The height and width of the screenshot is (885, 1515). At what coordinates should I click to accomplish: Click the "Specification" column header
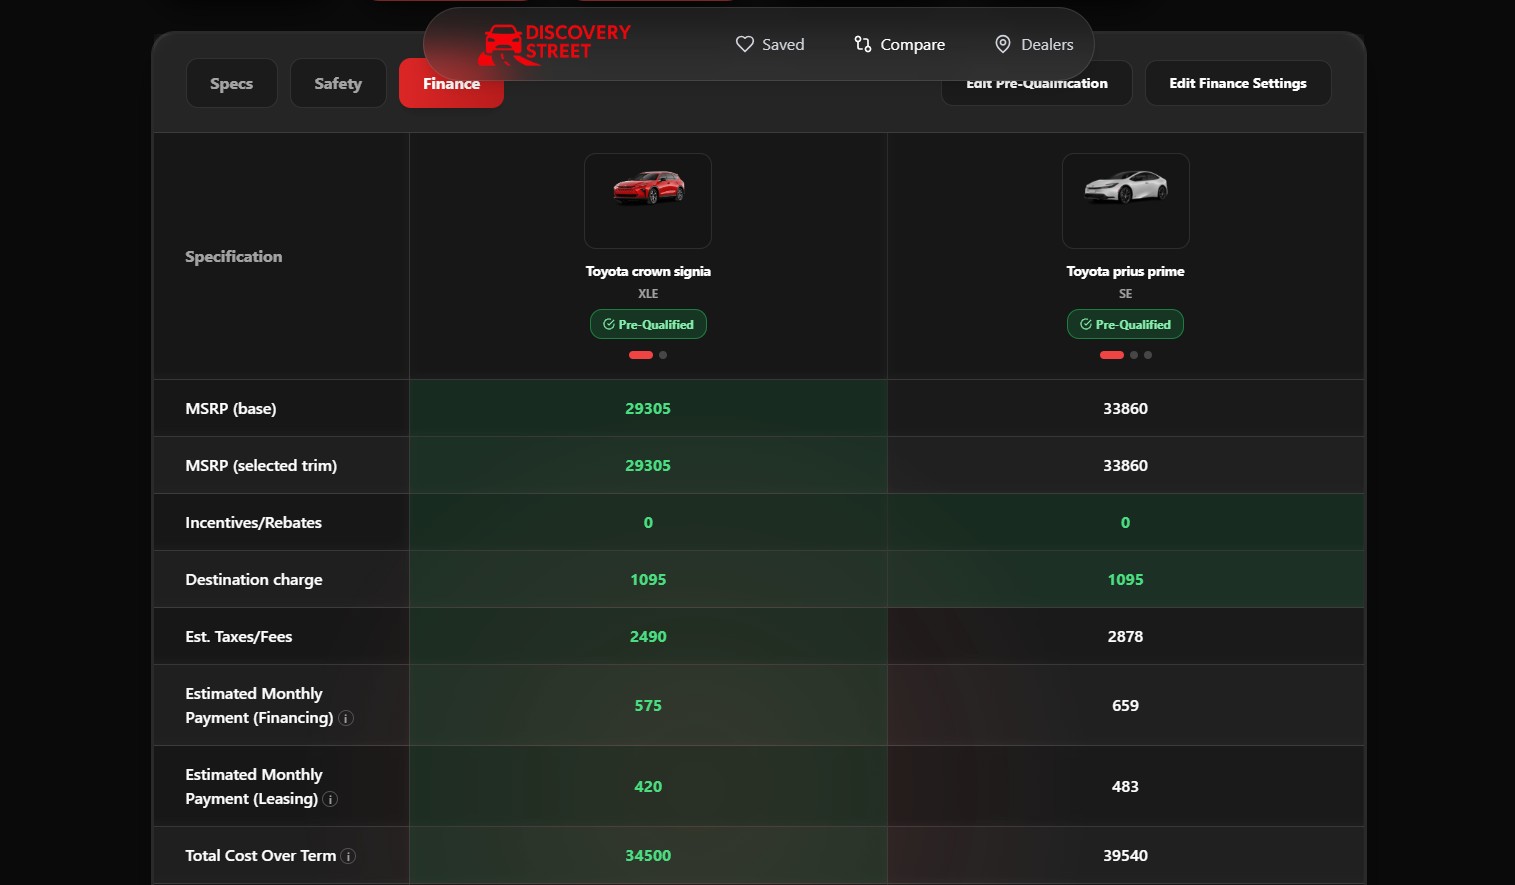(233, 256)
